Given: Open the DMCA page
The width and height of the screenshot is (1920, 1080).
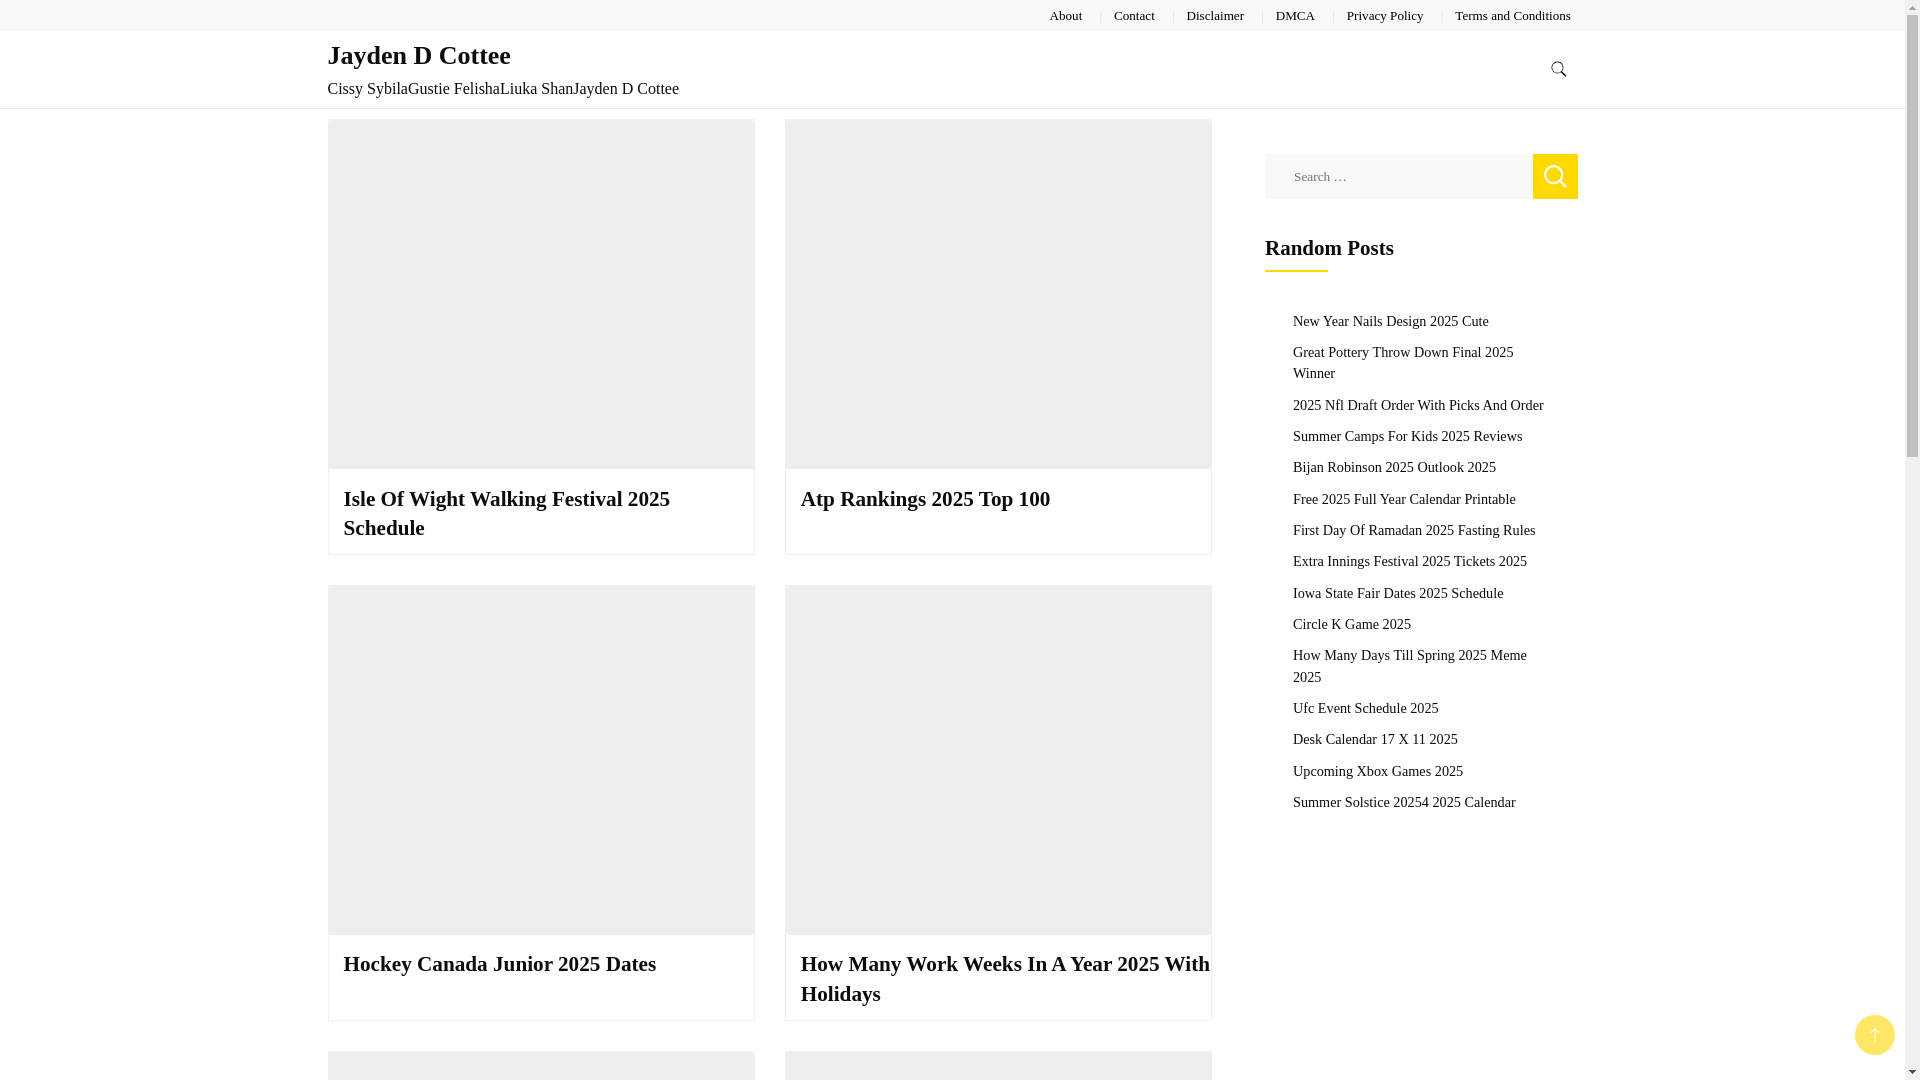Looking at the screenshot, I should coord(1295,16).
